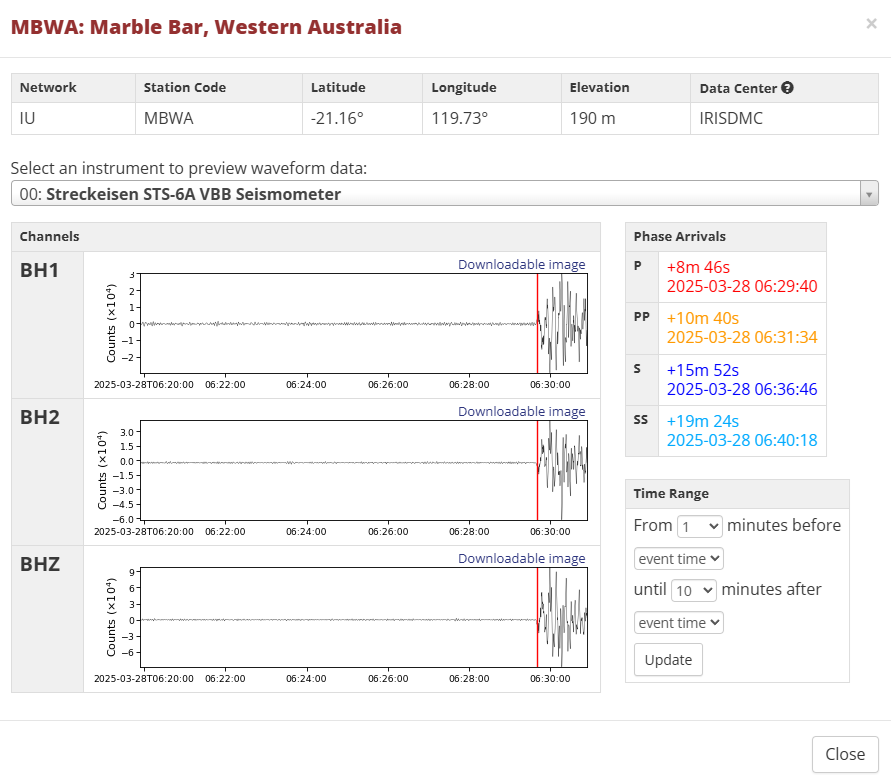Expand the 'From' minutes before dropdown

point(699,526)
